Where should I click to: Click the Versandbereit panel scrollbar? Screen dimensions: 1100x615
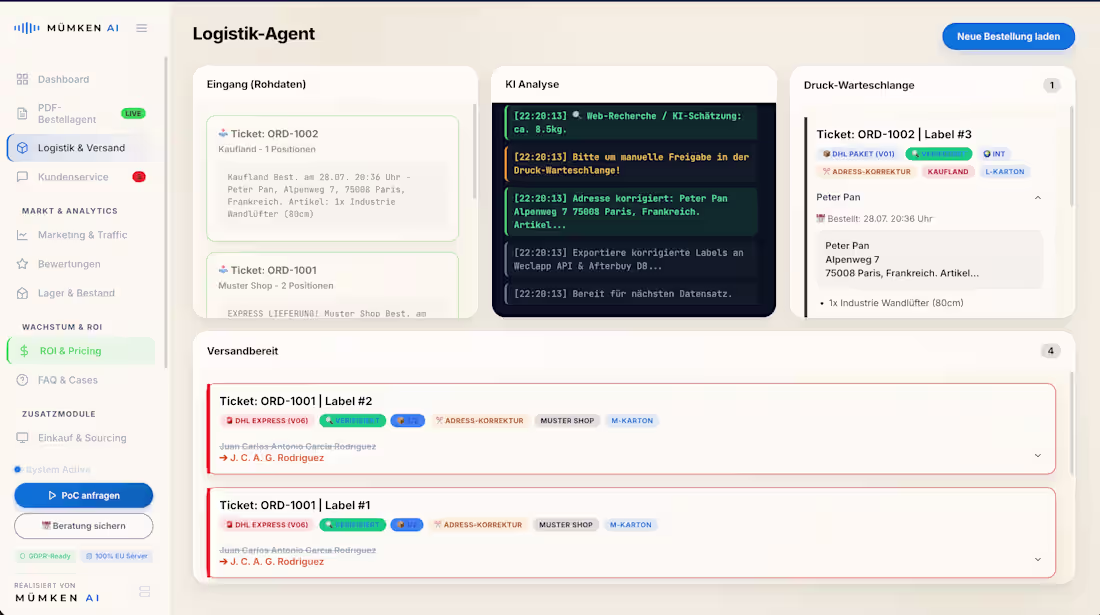coord(1071,423)
